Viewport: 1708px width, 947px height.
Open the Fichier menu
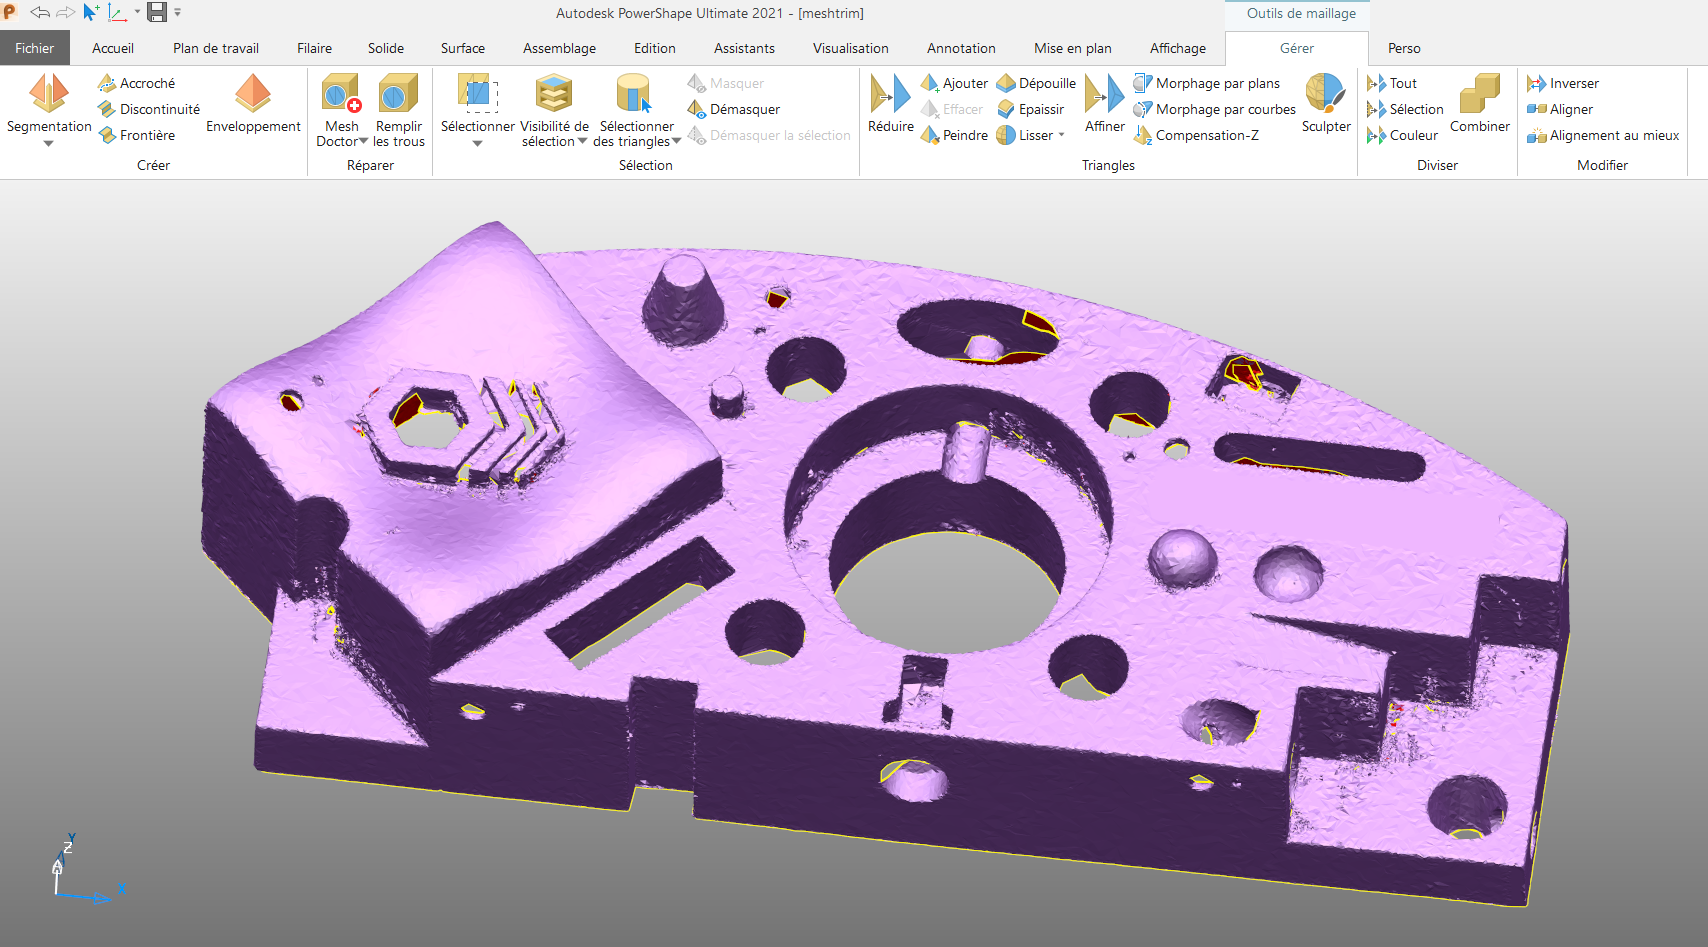34,48
